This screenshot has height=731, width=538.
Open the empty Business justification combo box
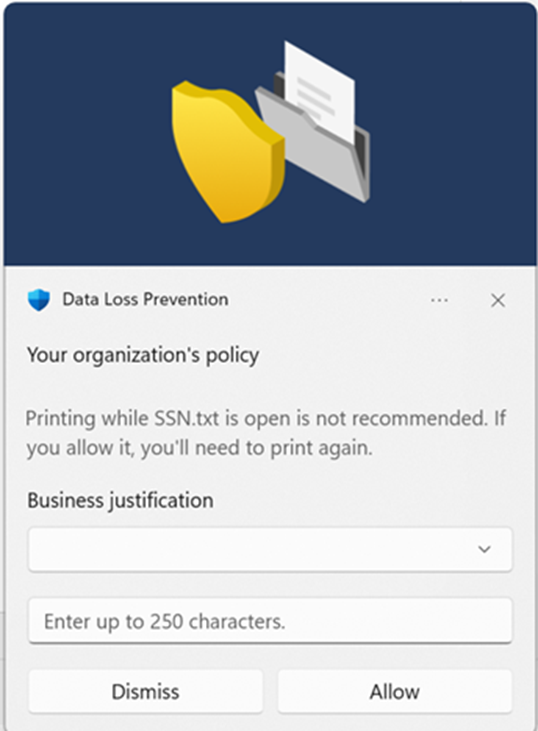point(270,549)
